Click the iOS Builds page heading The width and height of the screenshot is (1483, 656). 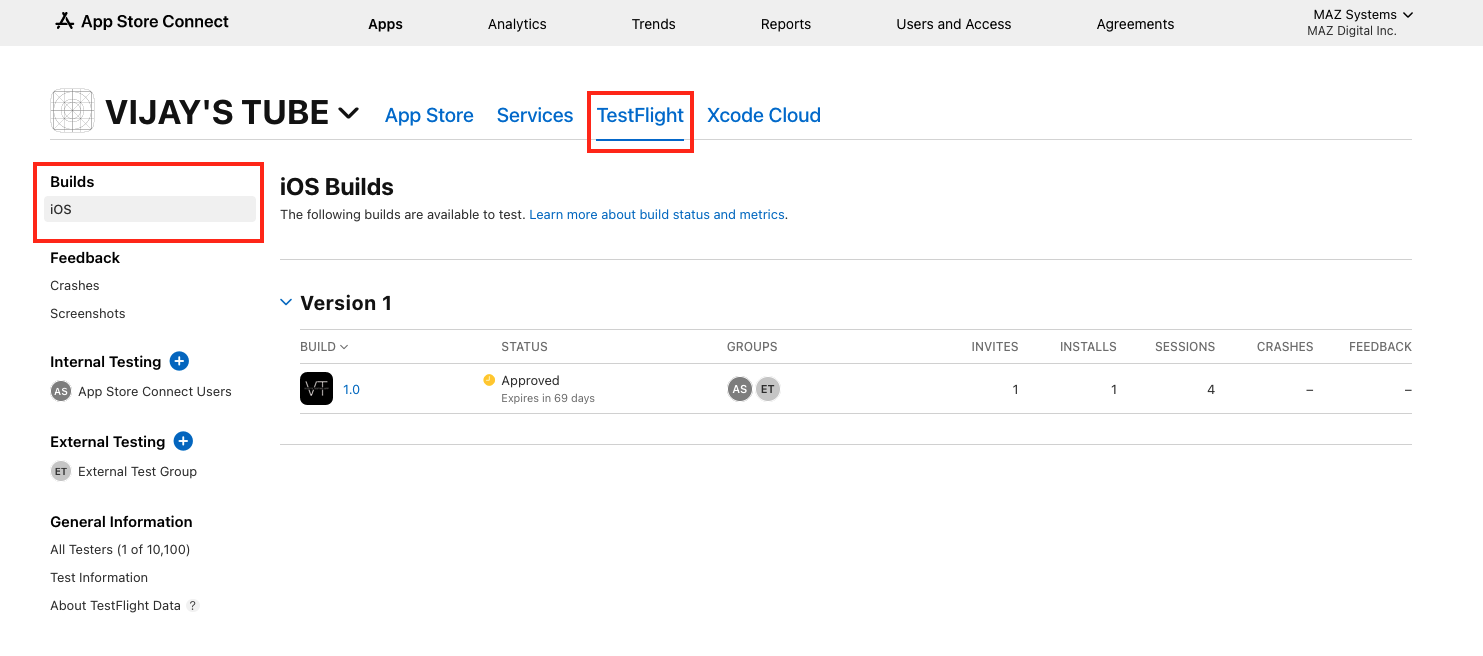(337, 187)
